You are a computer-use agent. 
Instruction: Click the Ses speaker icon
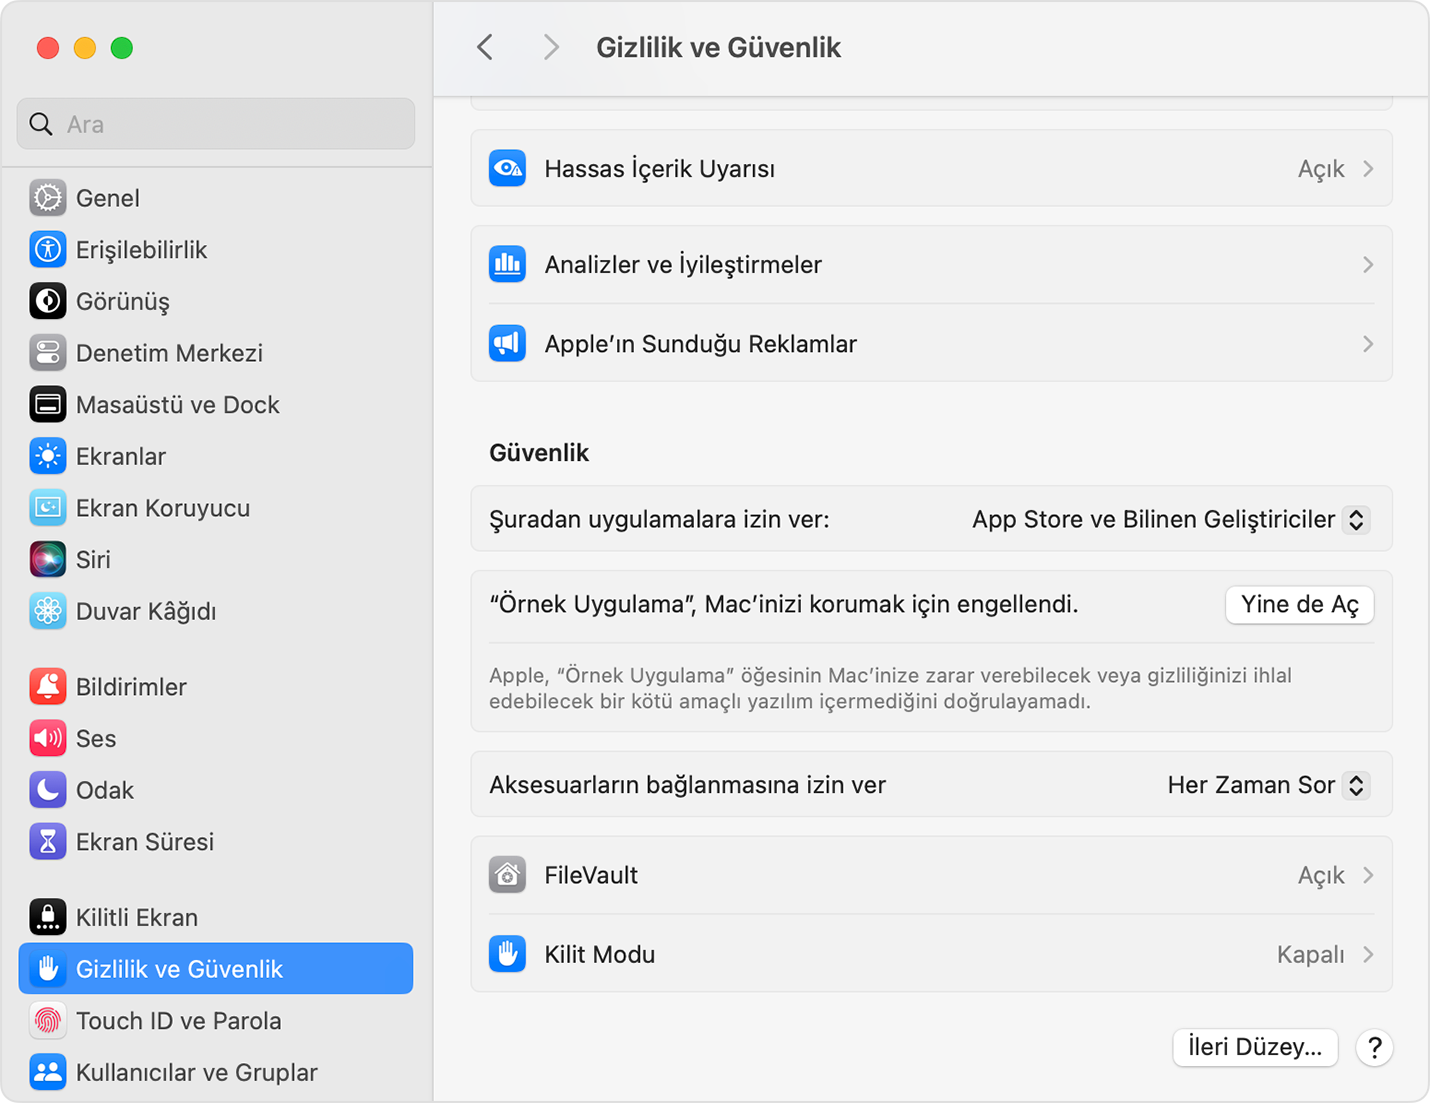(48, 739)
